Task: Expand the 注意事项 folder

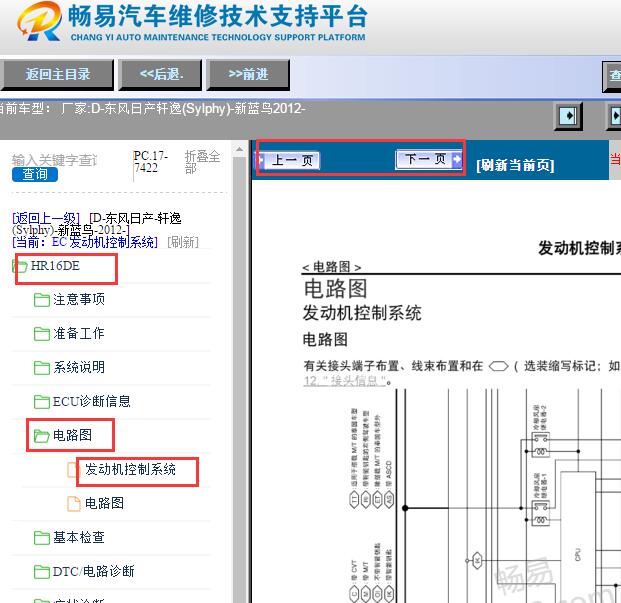Action: [79, 299]
